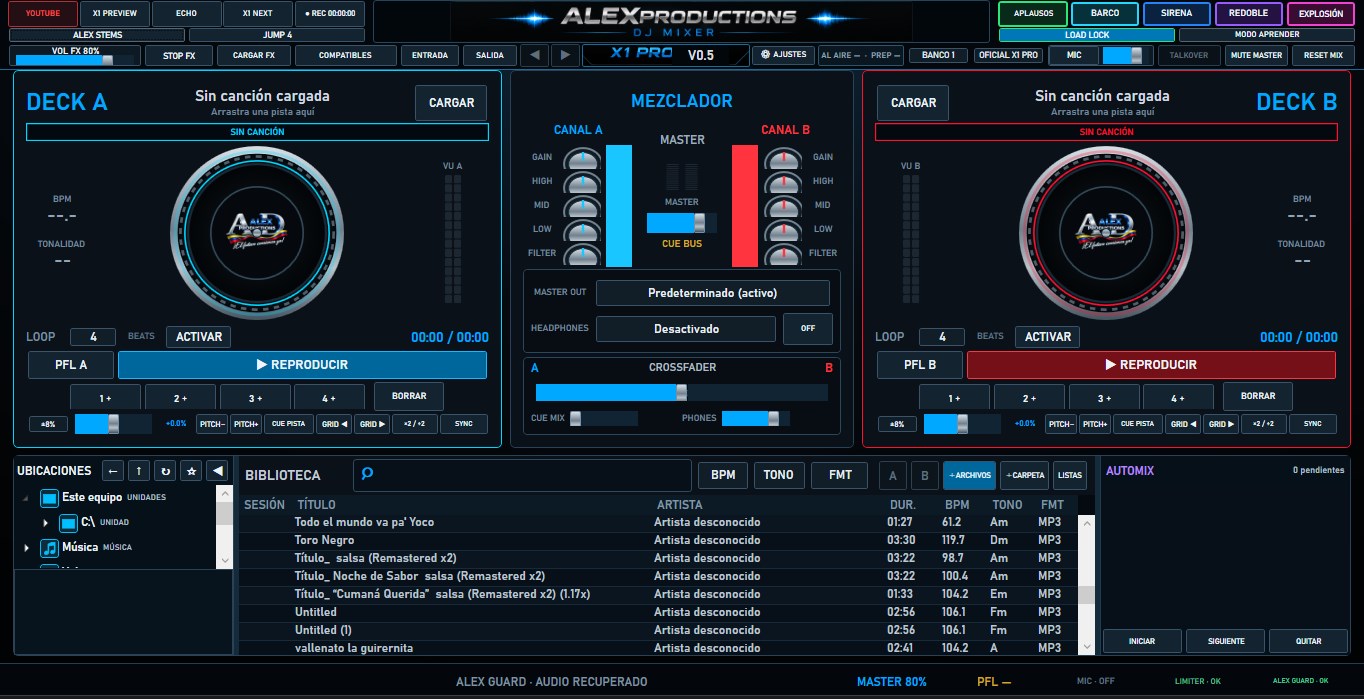Click Canal A FILTER knob

click(x=581, y=256)
